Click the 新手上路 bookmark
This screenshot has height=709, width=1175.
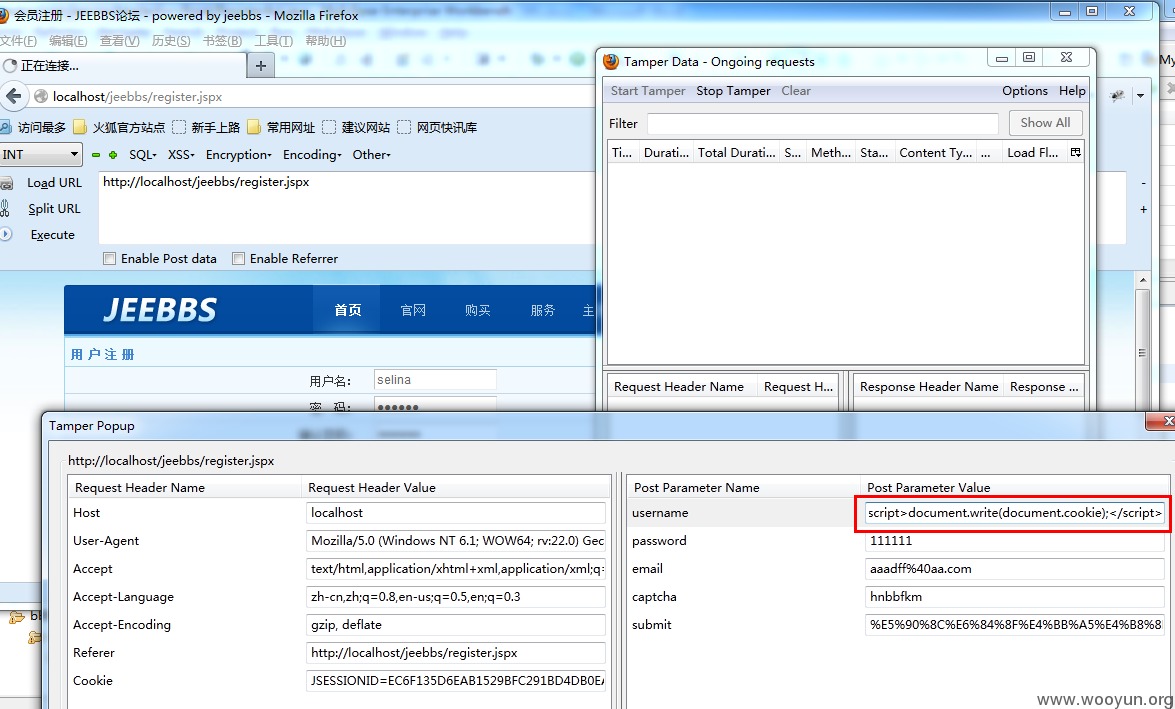206,127
